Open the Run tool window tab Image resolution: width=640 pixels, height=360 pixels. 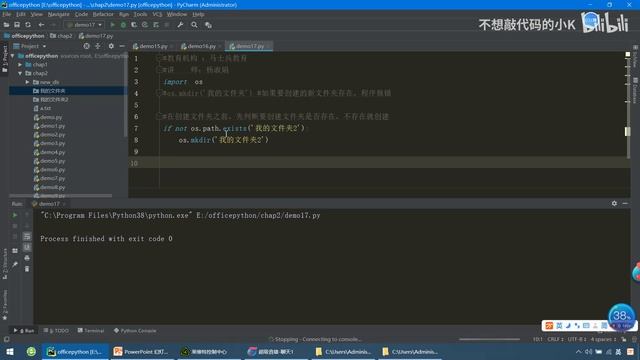(24, 331)
